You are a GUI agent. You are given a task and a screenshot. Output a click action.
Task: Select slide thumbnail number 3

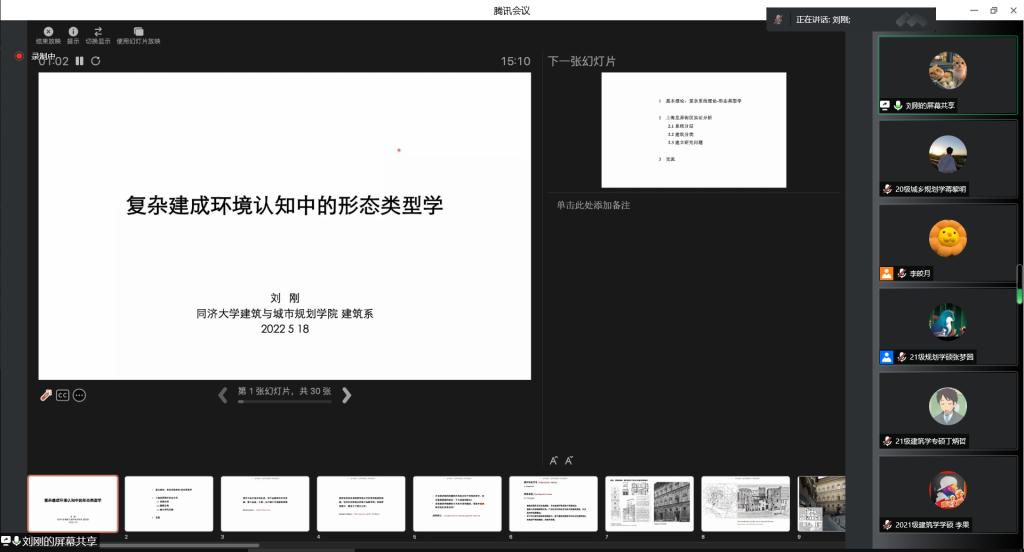pos(265,503)
